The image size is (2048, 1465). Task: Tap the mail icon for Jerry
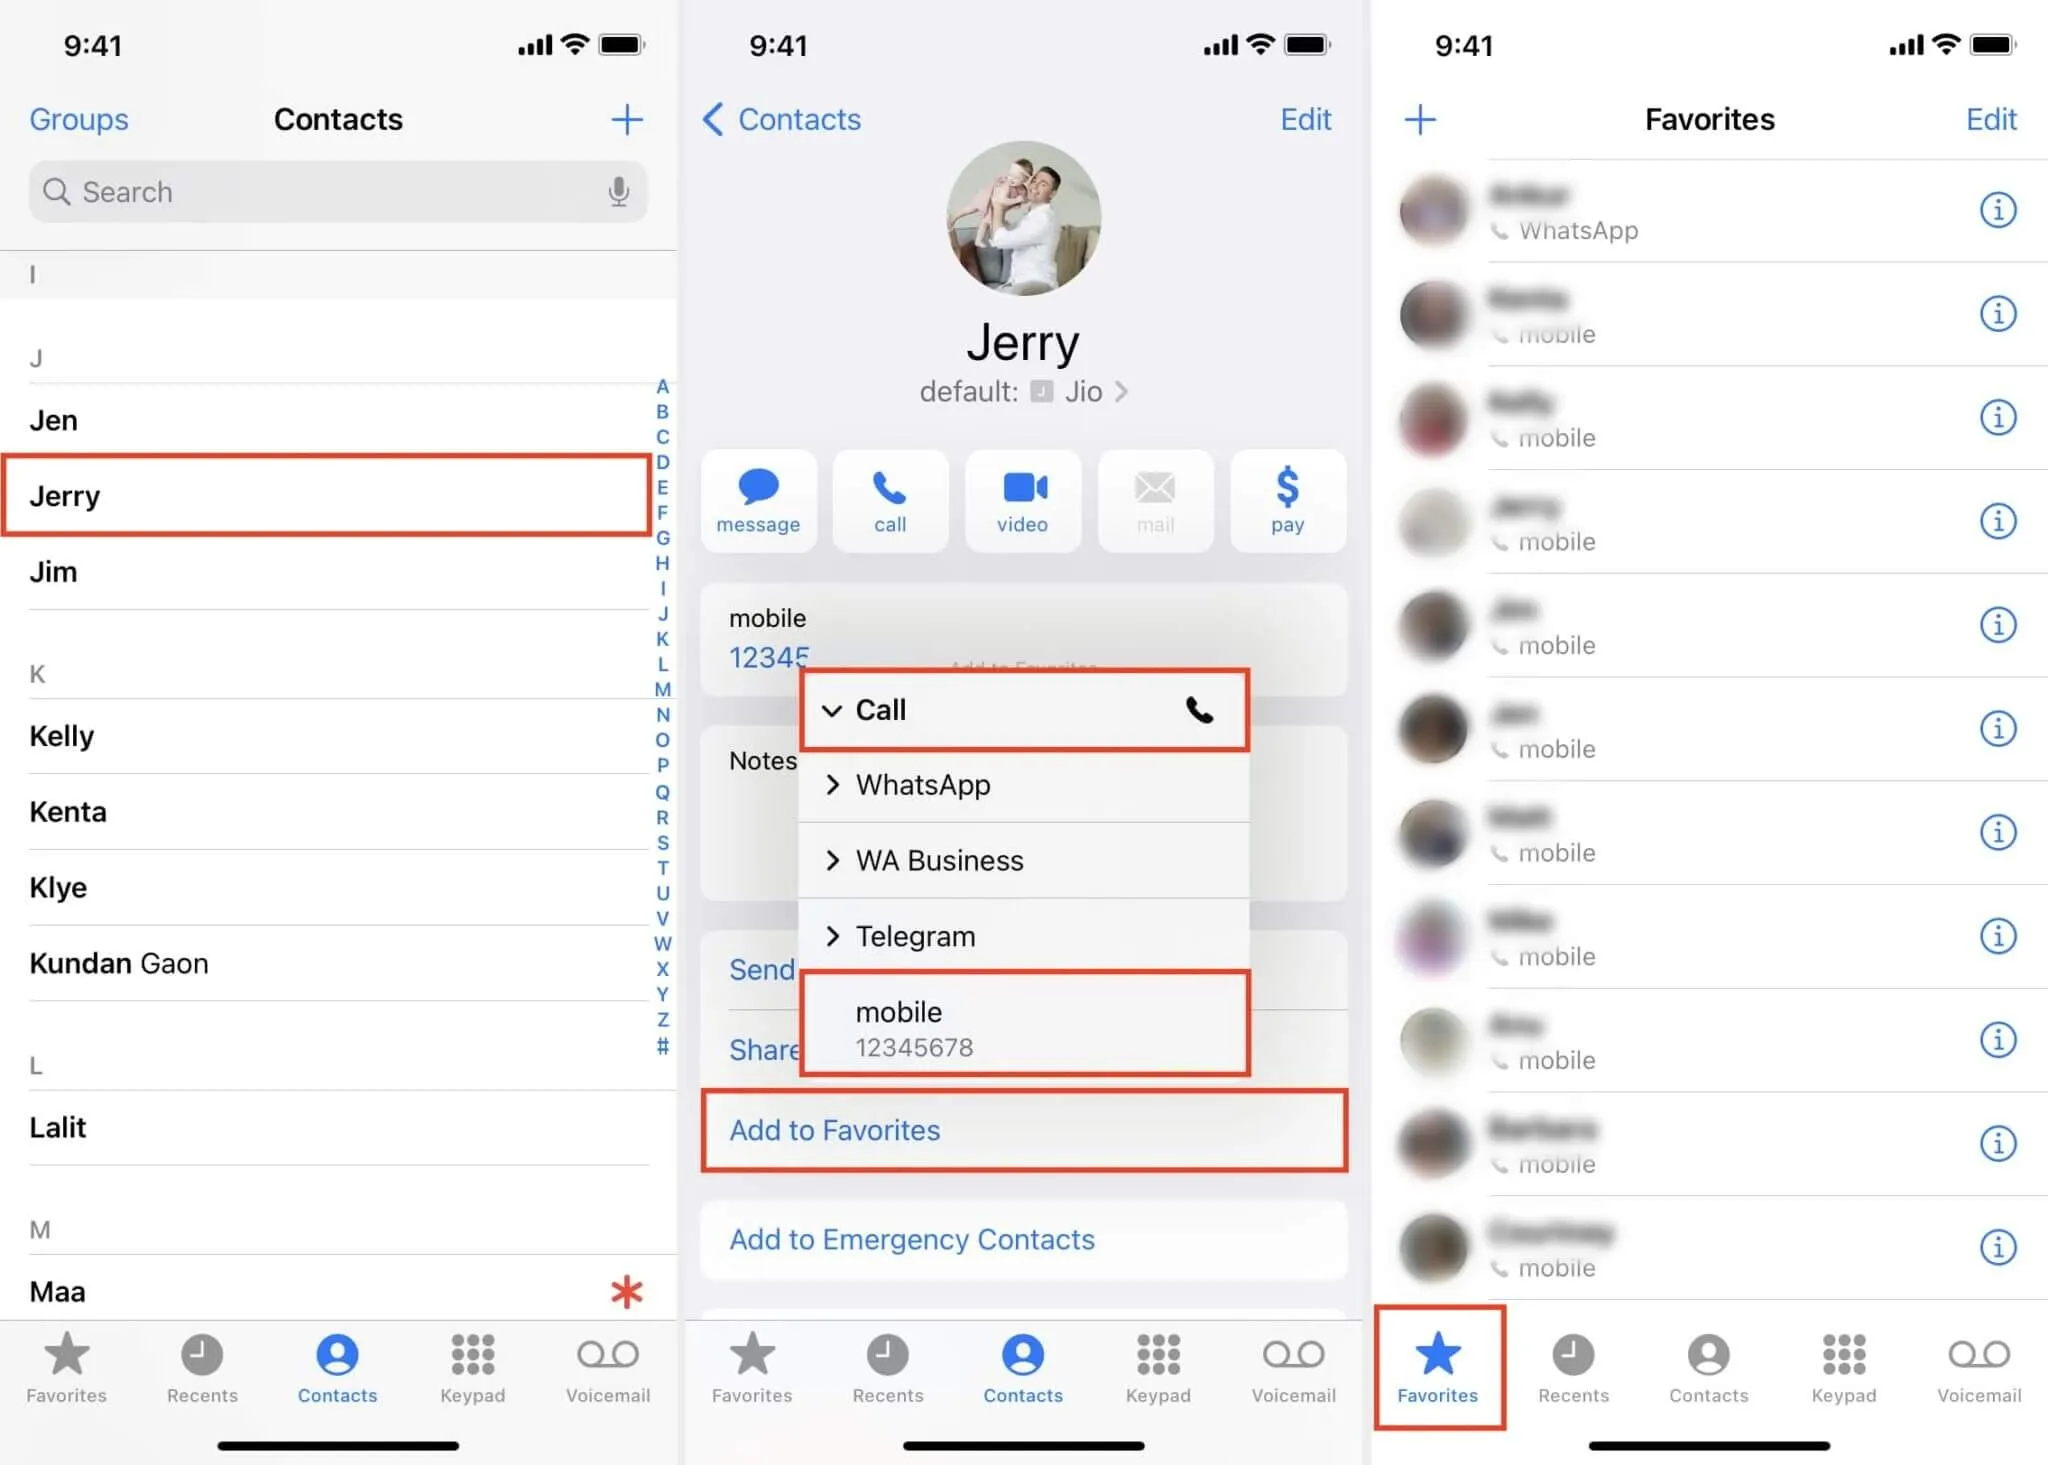1152,499
